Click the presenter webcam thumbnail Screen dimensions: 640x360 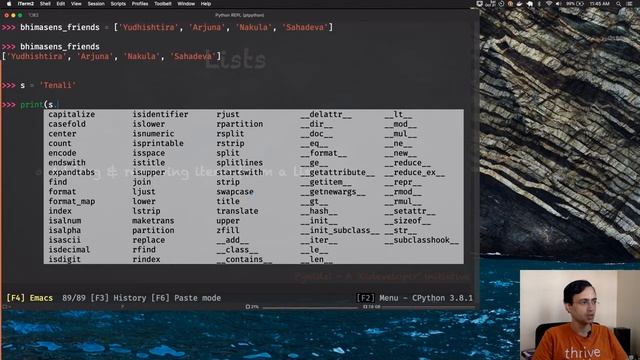pos(580,315)
